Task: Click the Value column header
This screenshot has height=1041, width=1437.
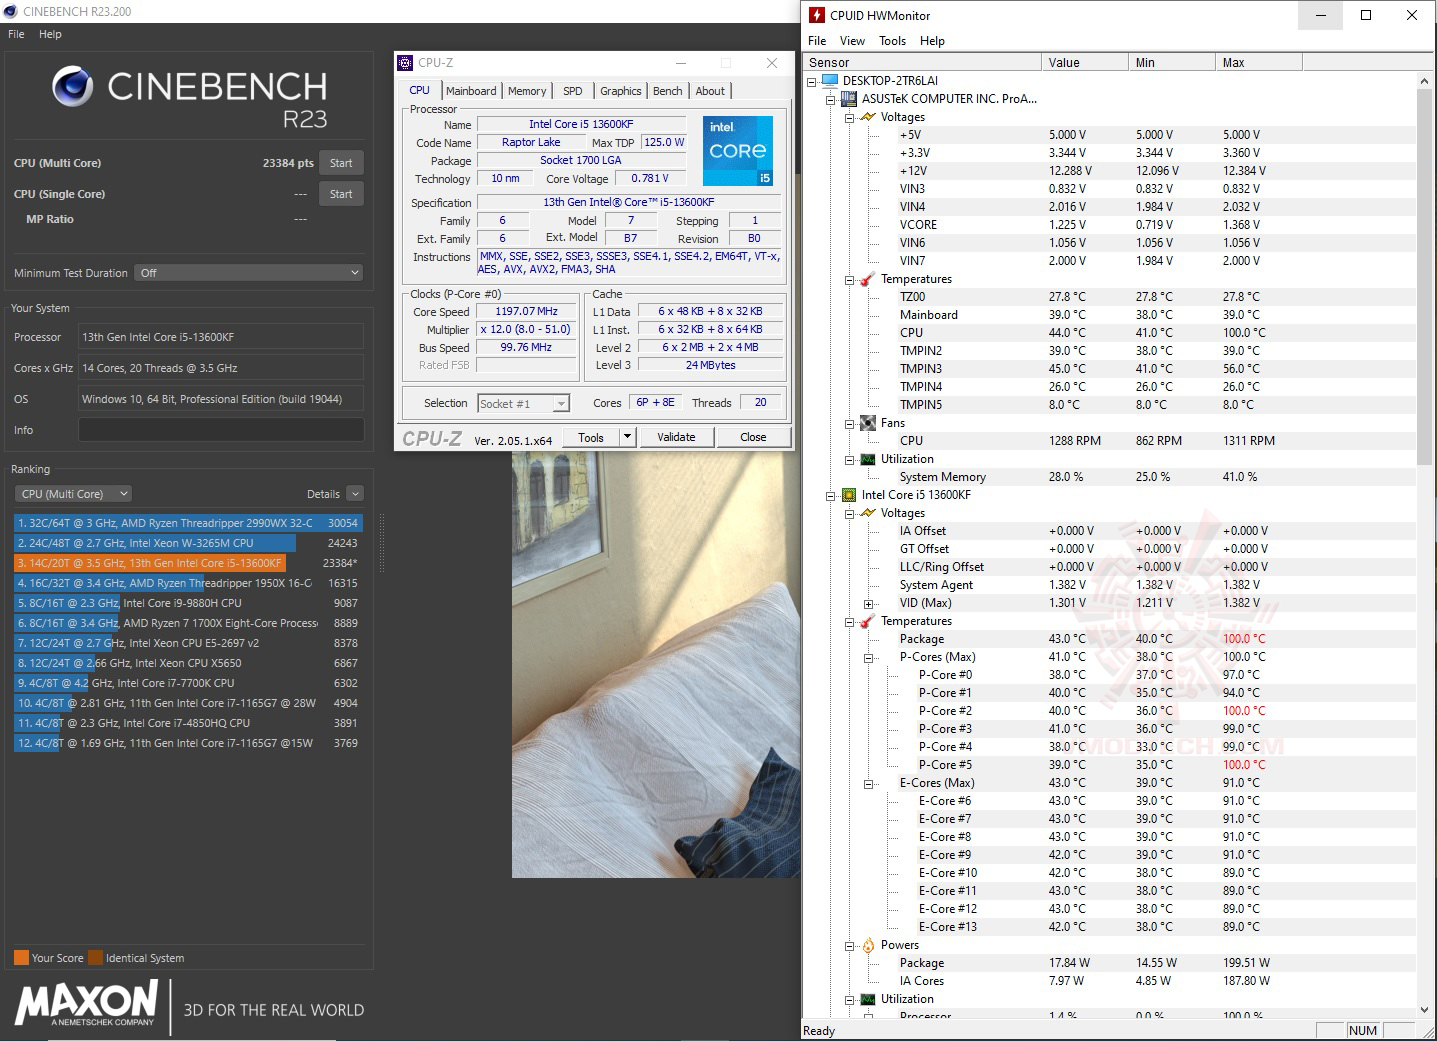Action: pos(1084,62)
